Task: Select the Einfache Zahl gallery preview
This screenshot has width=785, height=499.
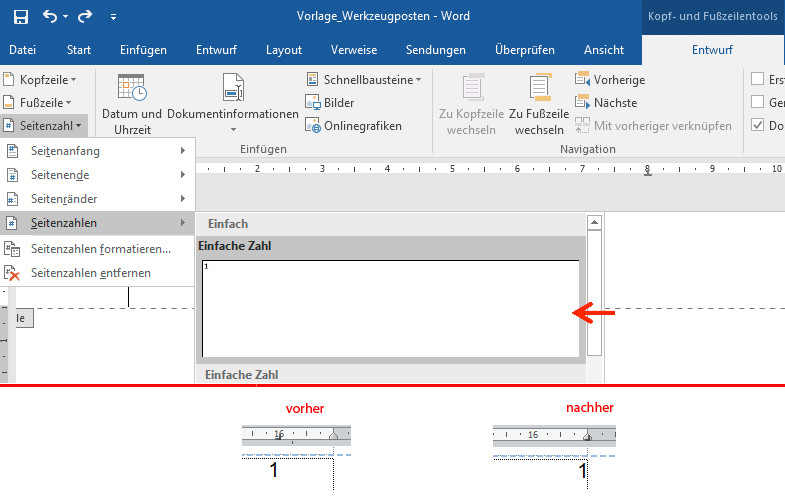Action: [390, 307]
